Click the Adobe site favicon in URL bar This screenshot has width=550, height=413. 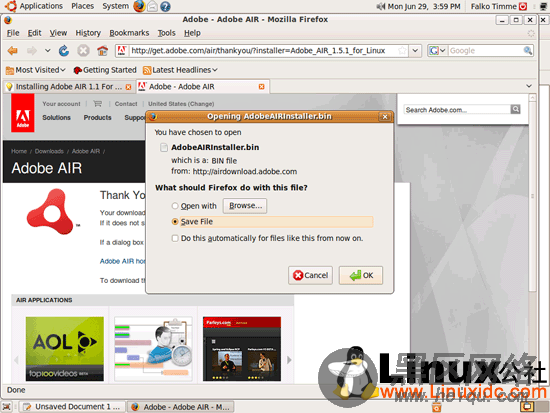(121, 51)
